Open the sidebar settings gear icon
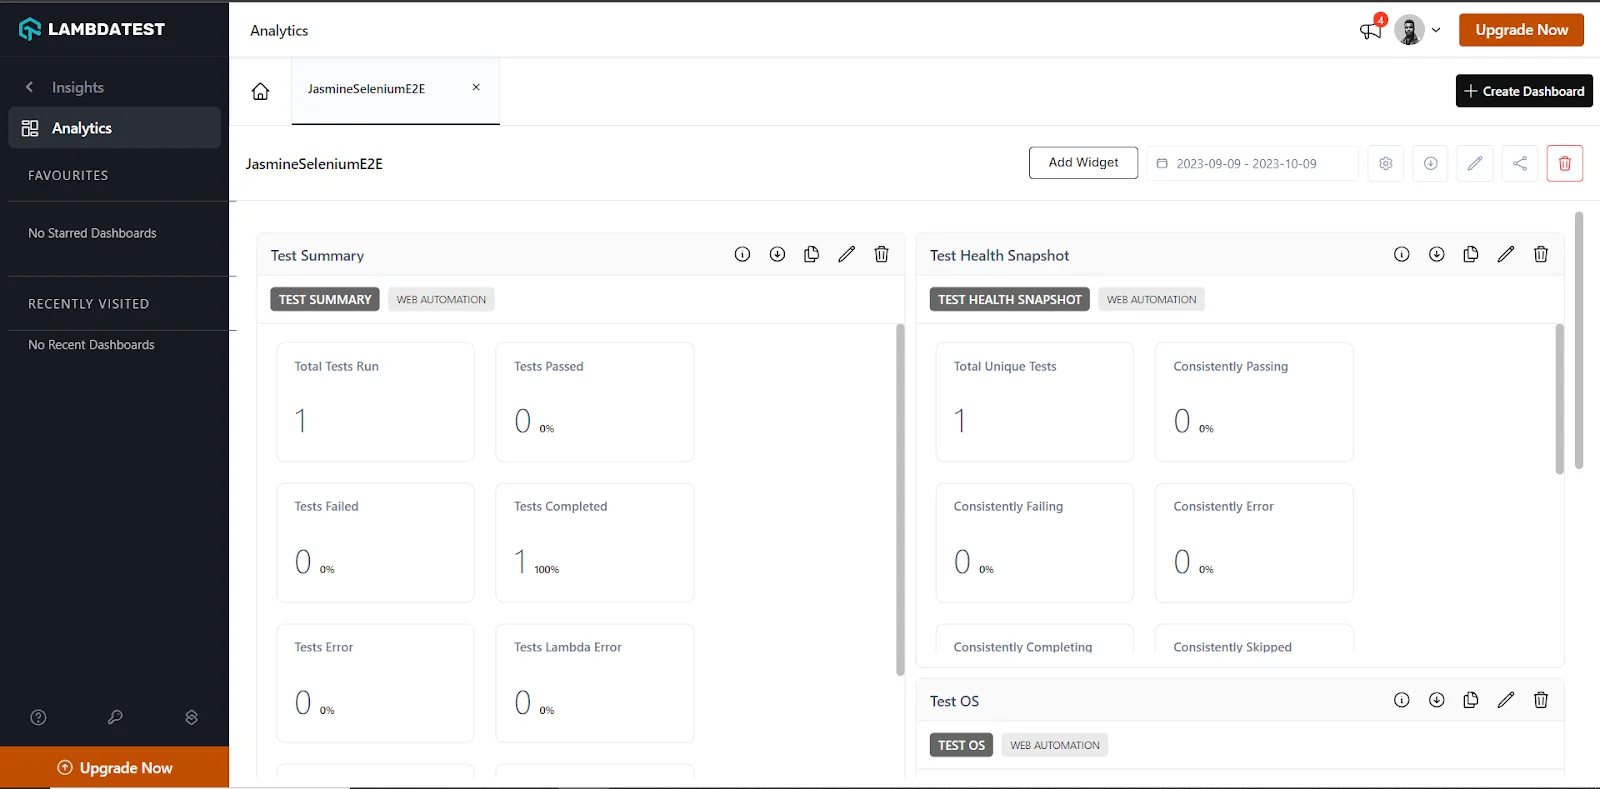Image resolution: width=1600 pixels, height=789 pixels. click(192, 717)
